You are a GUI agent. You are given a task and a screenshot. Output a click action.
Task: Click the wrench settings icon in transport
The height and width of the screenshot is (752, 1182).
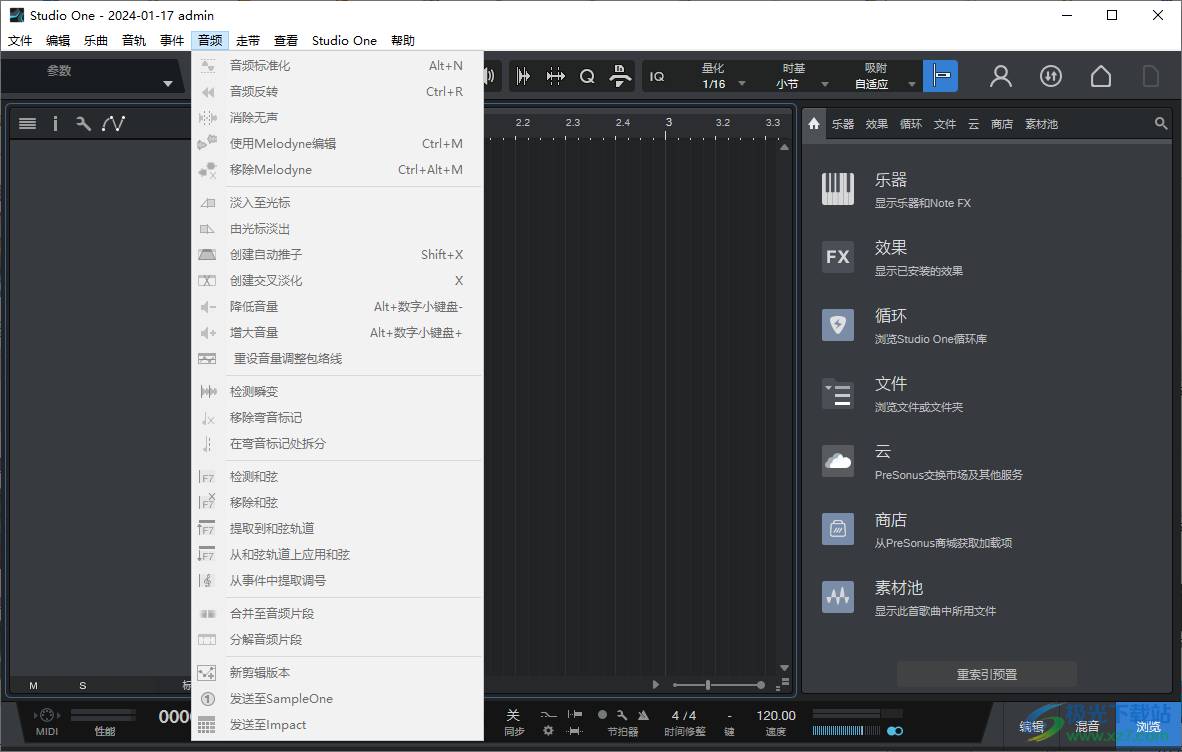click(x=620, y=715)
